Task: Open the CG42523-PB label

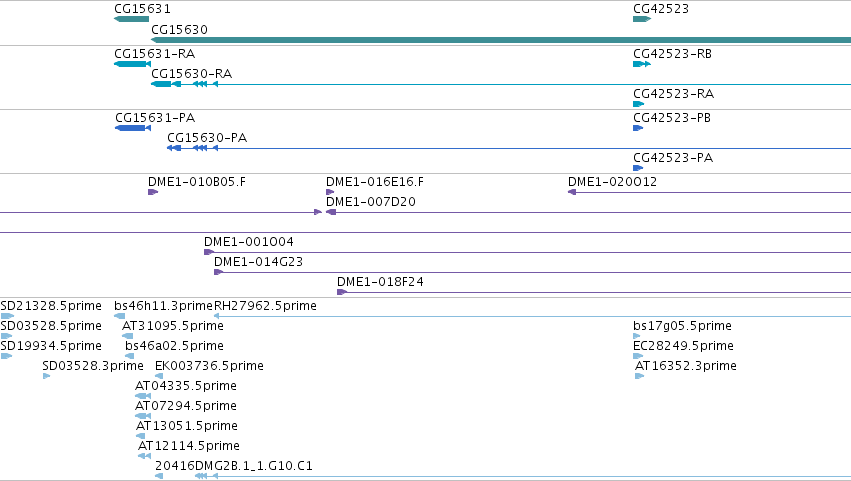Action: (672, 118)
